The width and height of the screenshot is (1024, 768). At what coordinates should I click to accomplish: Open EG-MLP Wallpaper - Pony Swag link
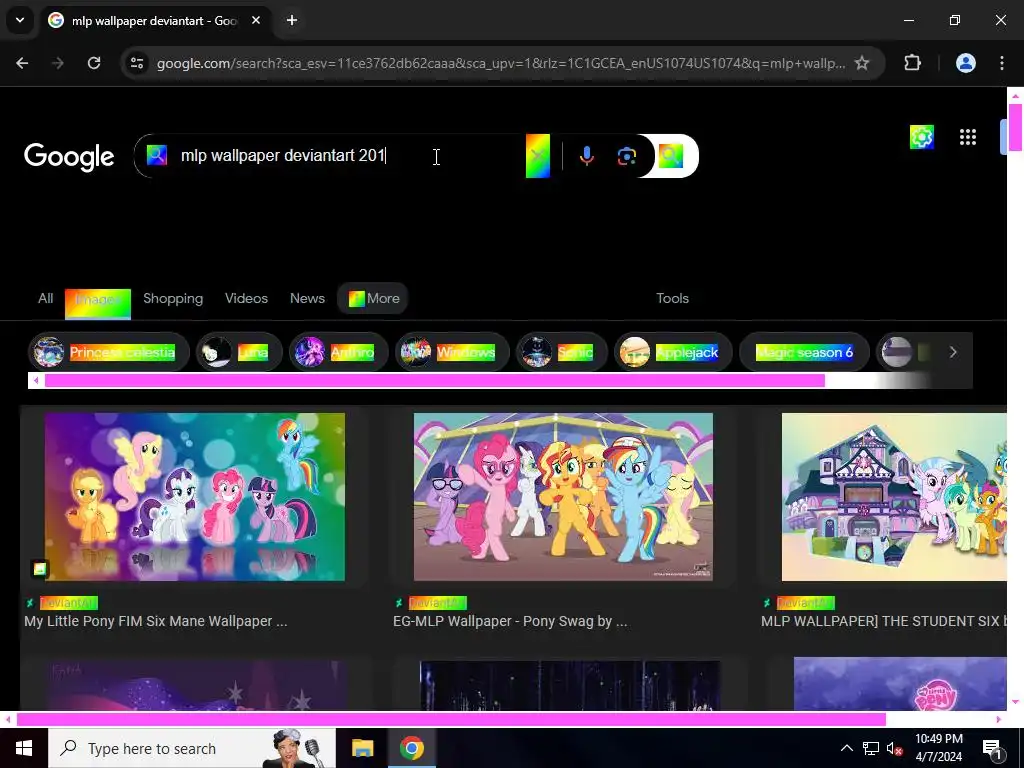point(510,621)
